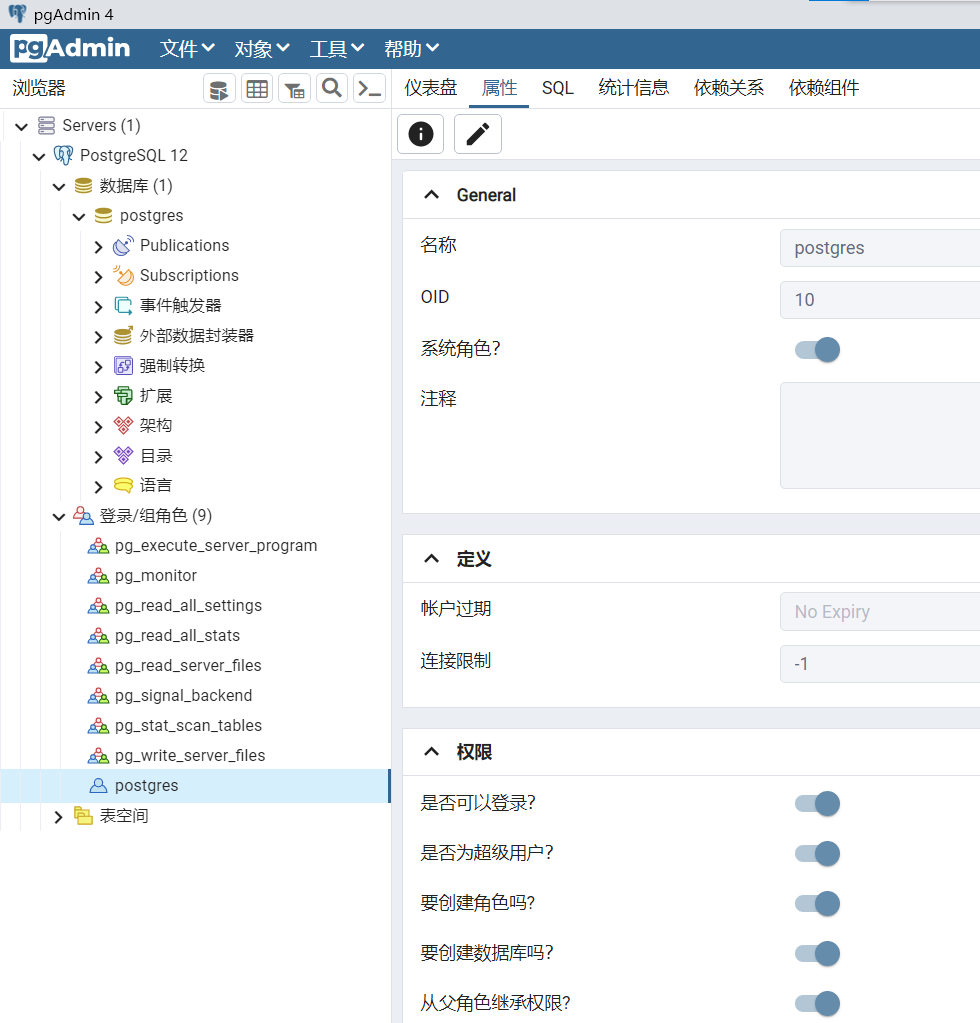Click the pencil edit icon button
This screenshot has width=980, height=1023.
[478, 134]
